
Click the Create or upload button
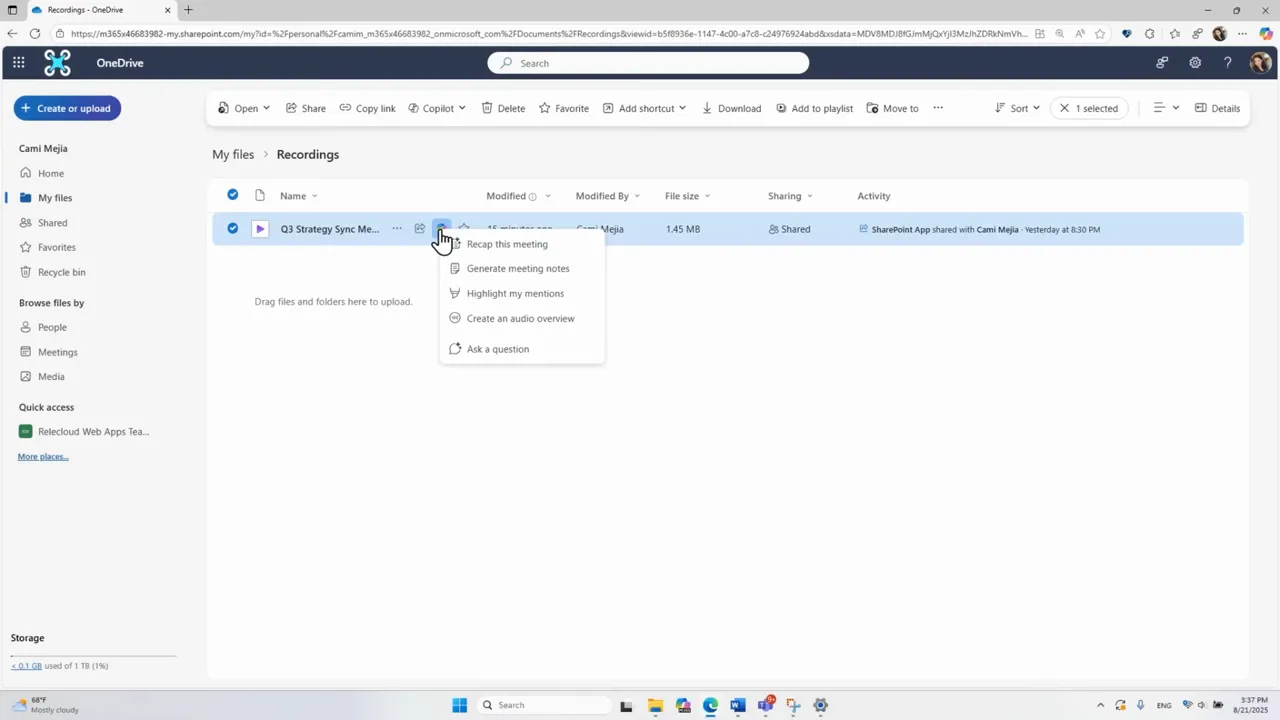67,108
